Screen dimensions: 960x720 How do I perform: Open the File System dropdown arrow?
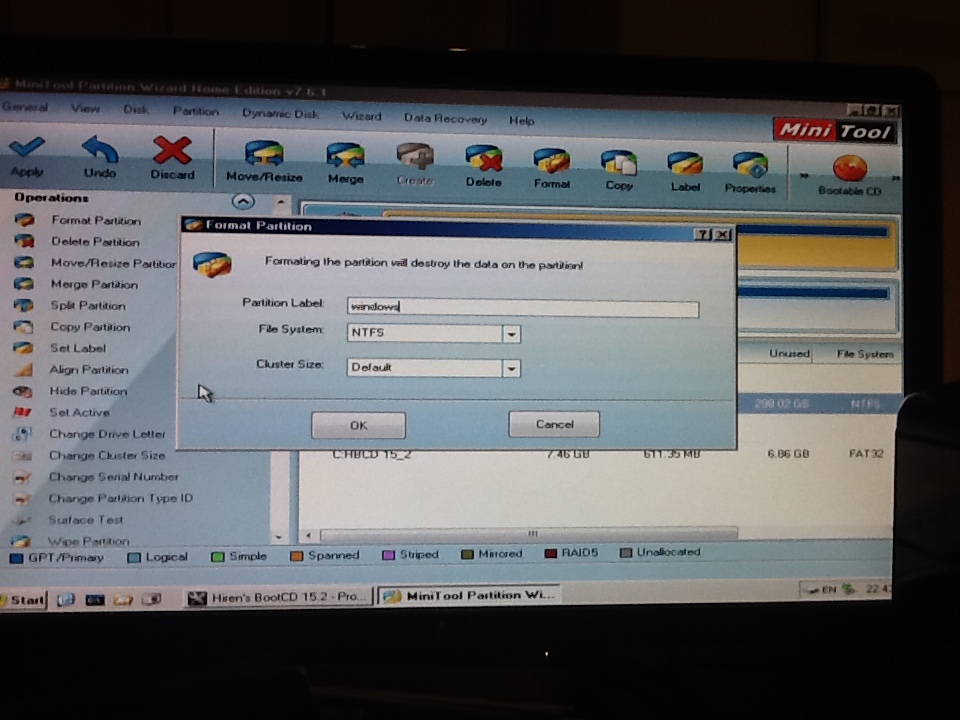click(x=511, y=334)
